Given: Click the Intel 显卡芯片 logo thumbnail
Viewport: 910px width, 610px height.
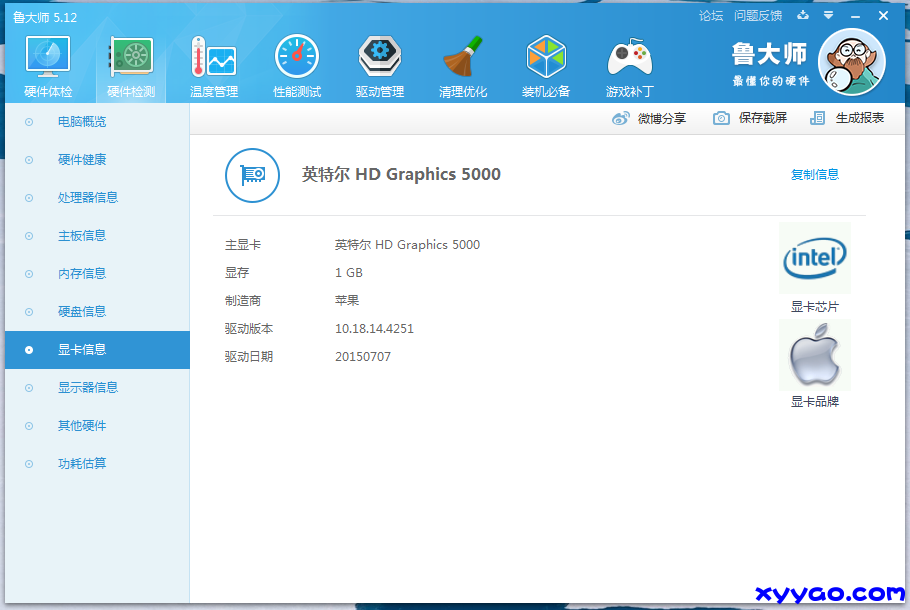Looking at the screenshot, I should (814, 259).
